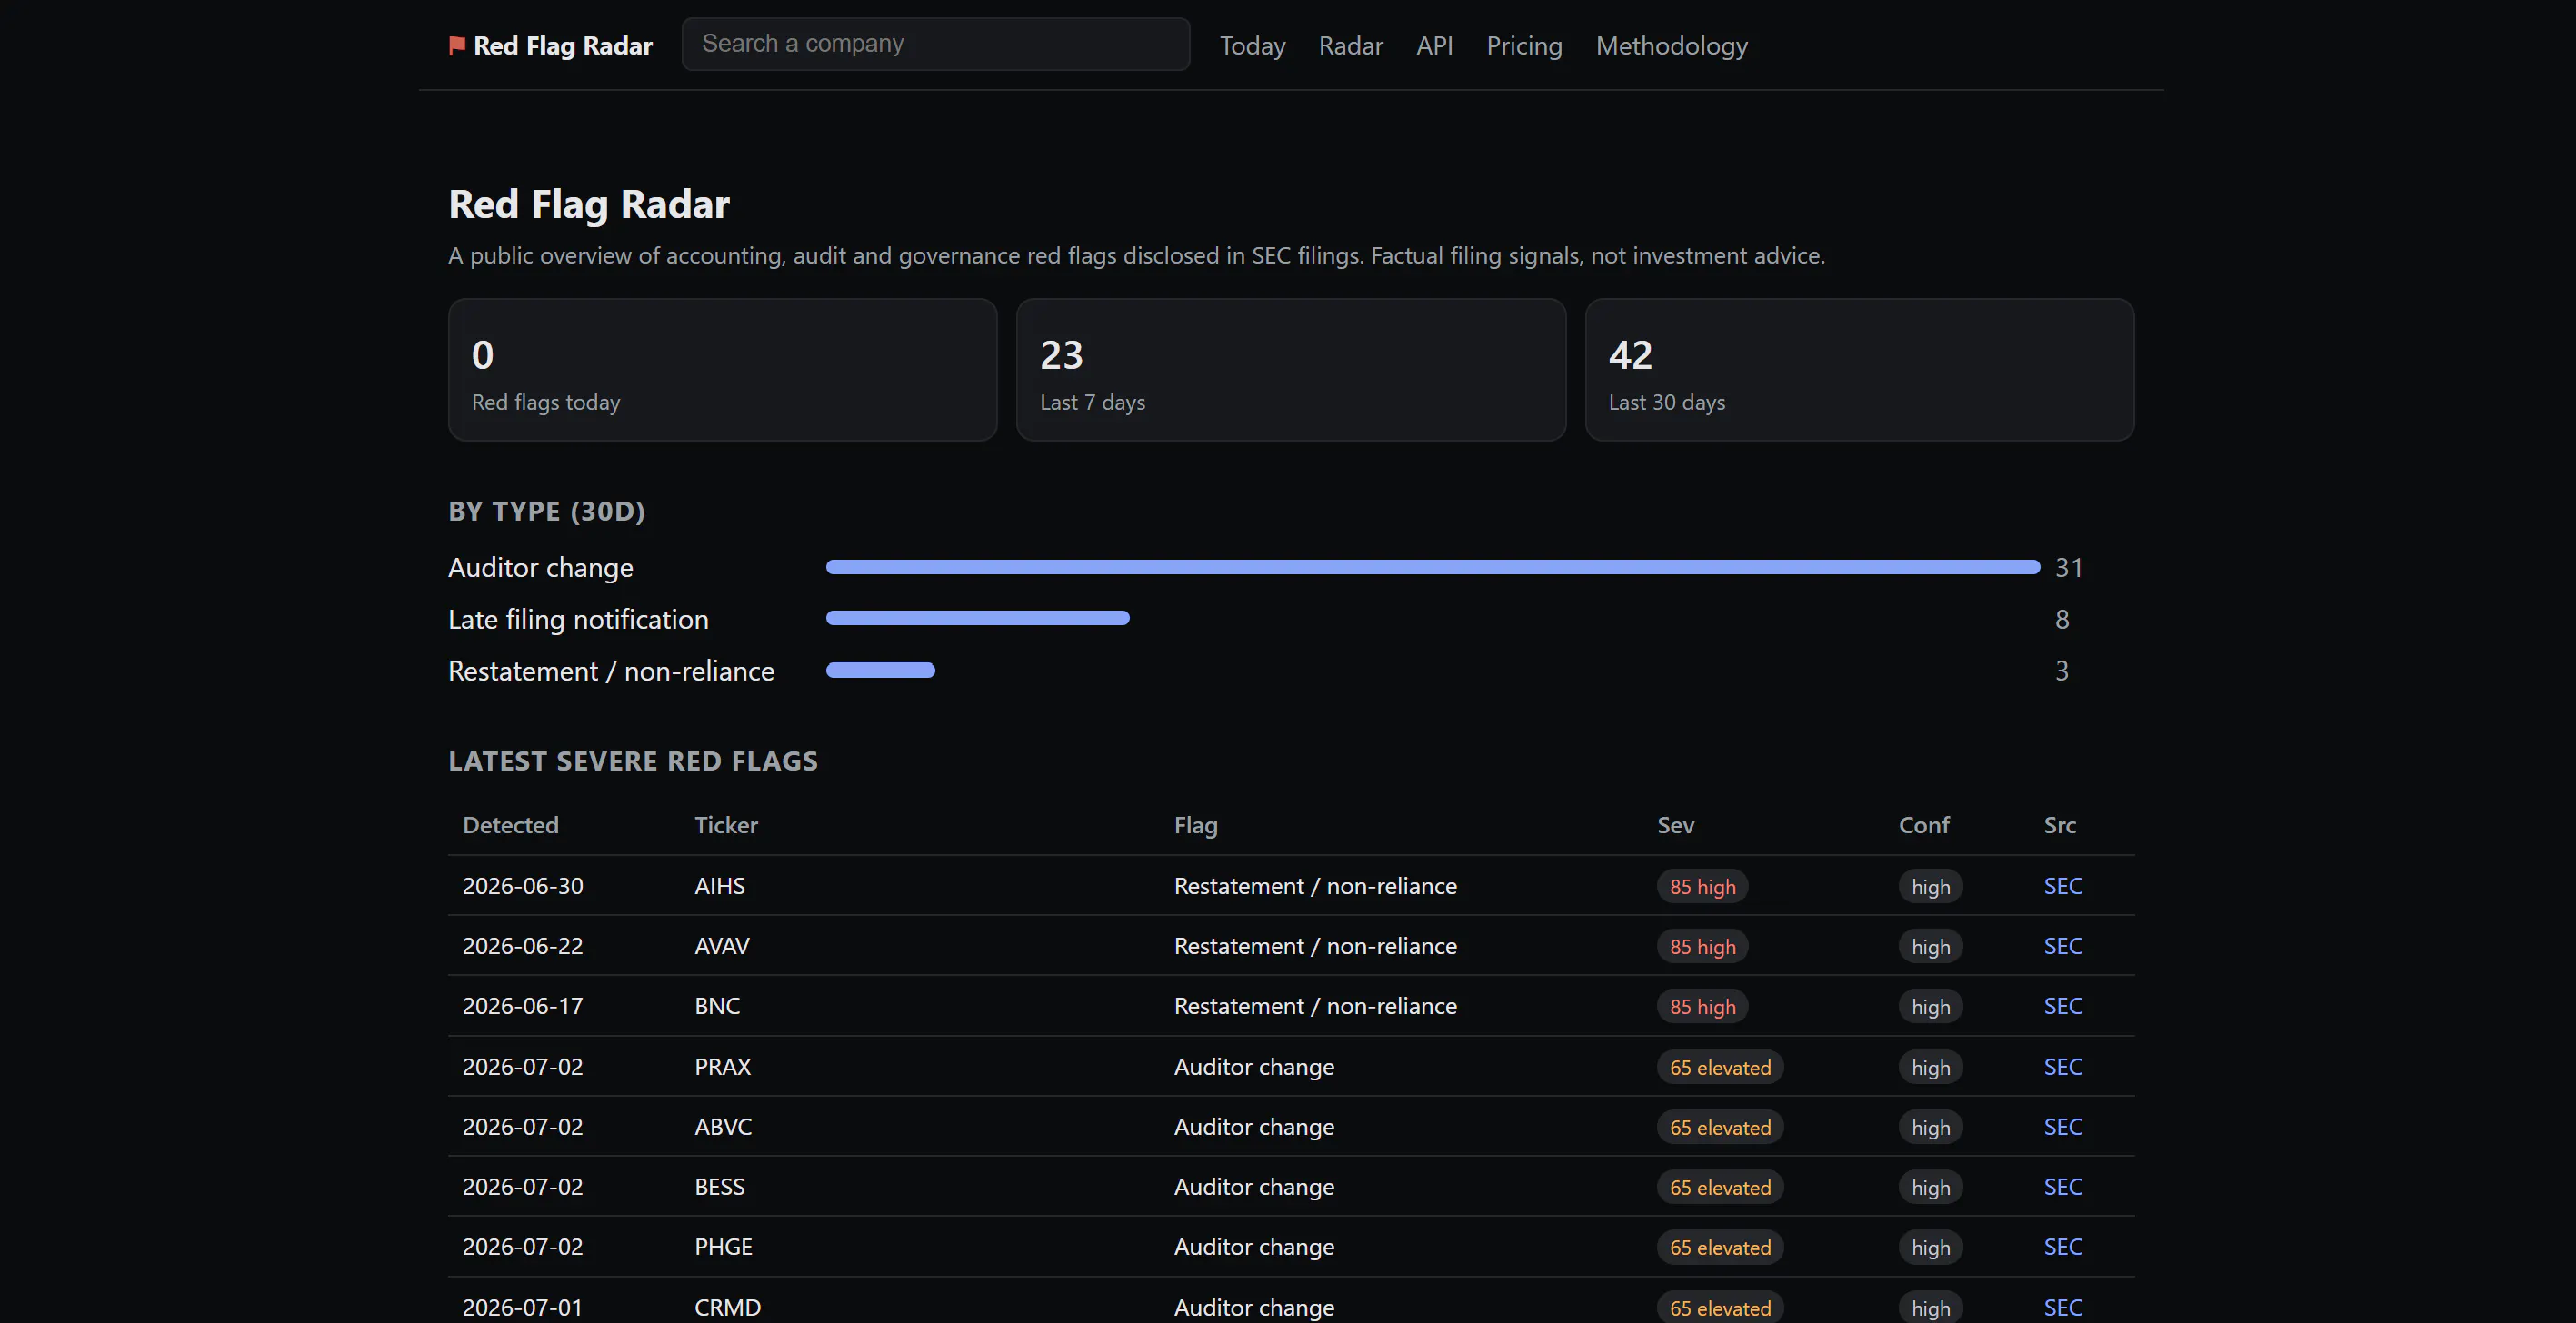Click the PRAX ticker cell
The image size is (2576, 1323).
pos(722,1067)
